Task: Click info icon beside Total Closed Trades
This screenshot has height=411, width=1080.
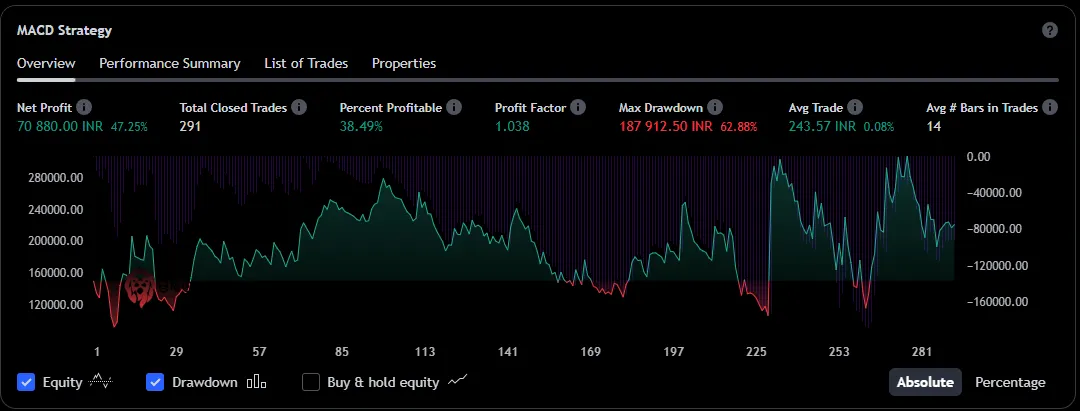Action: click(x=299, y=107)
